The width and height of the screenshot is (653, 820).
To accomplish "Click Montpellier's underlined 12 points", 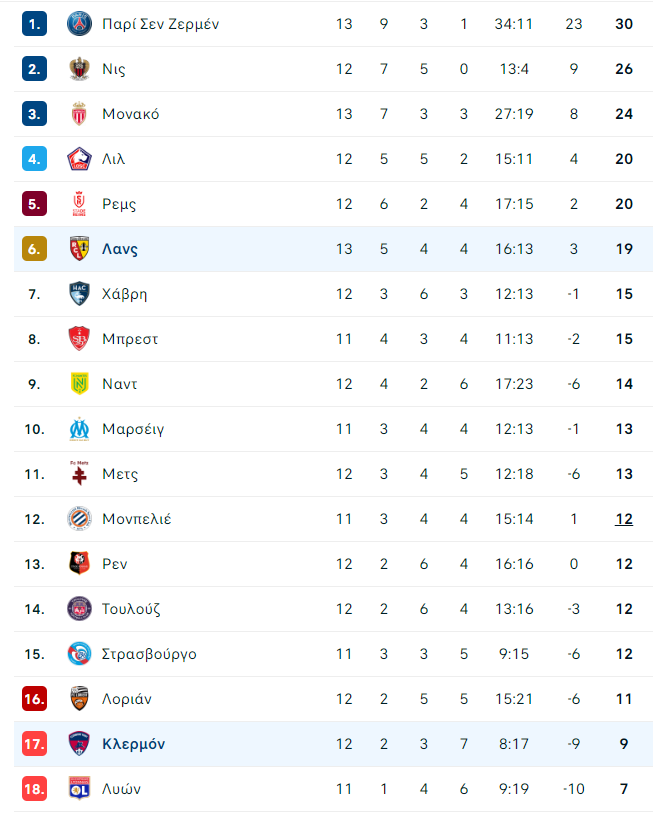I will pyautogui.click(x=624, y=519).
